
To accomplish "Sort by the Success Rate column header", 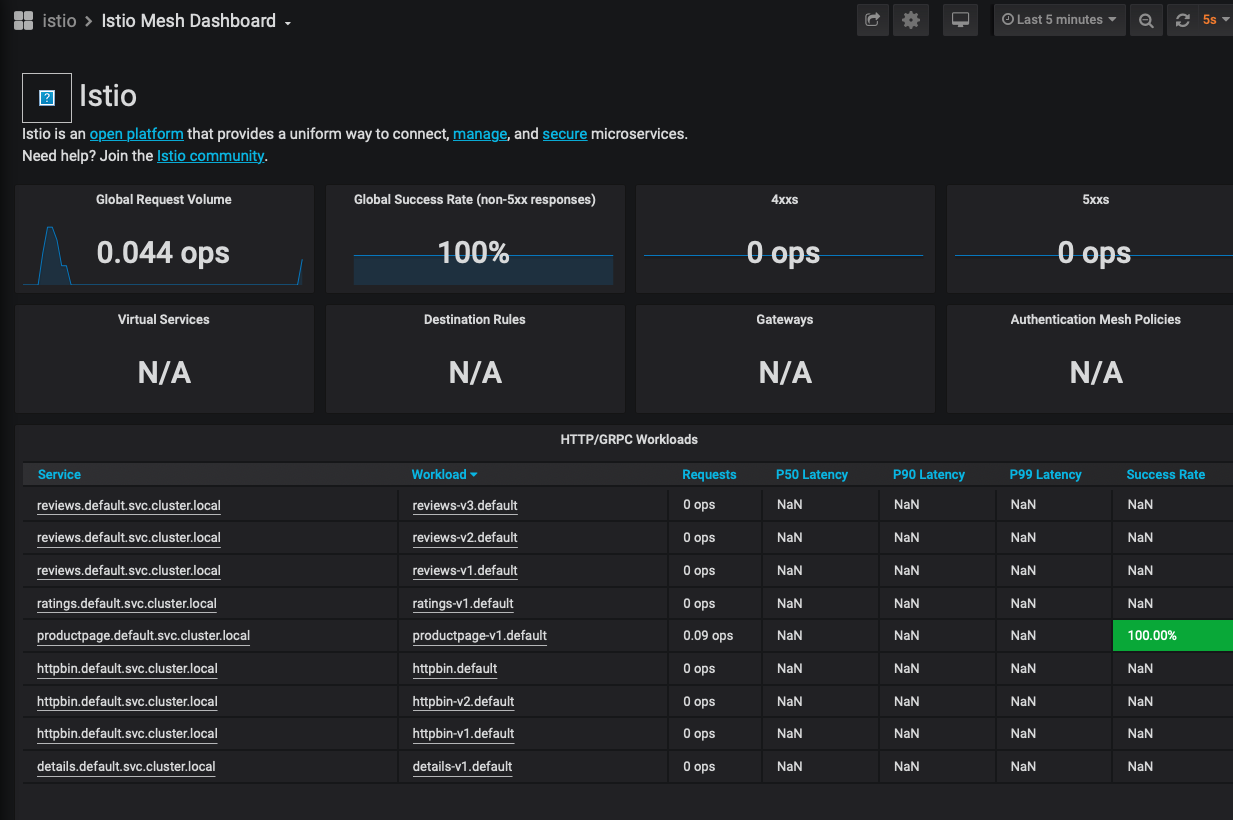I will point(1166,475).
